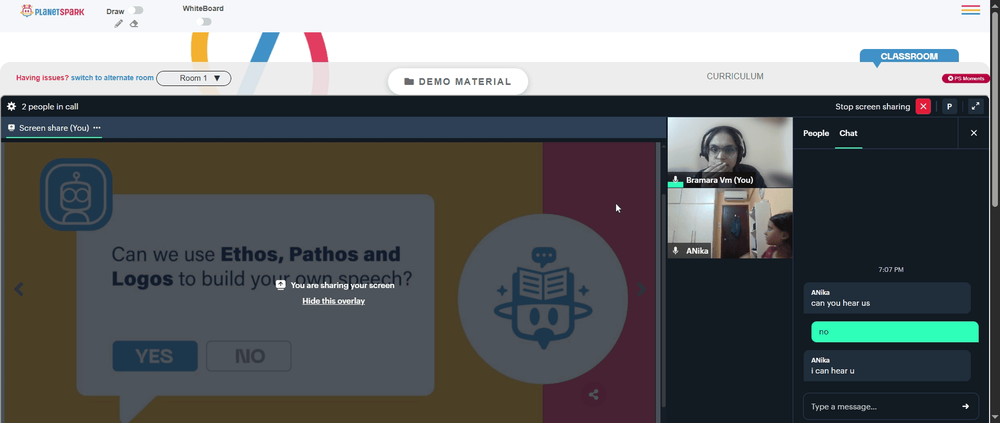Send the chat message arrow
This screenshot has height=423, width=1000.
click(x=966, y=406)
